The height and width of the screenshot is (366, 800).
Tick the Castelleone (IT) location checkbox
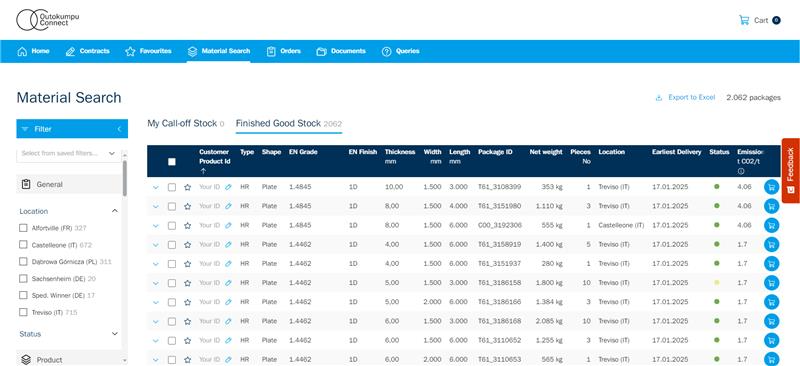[23, 245]
